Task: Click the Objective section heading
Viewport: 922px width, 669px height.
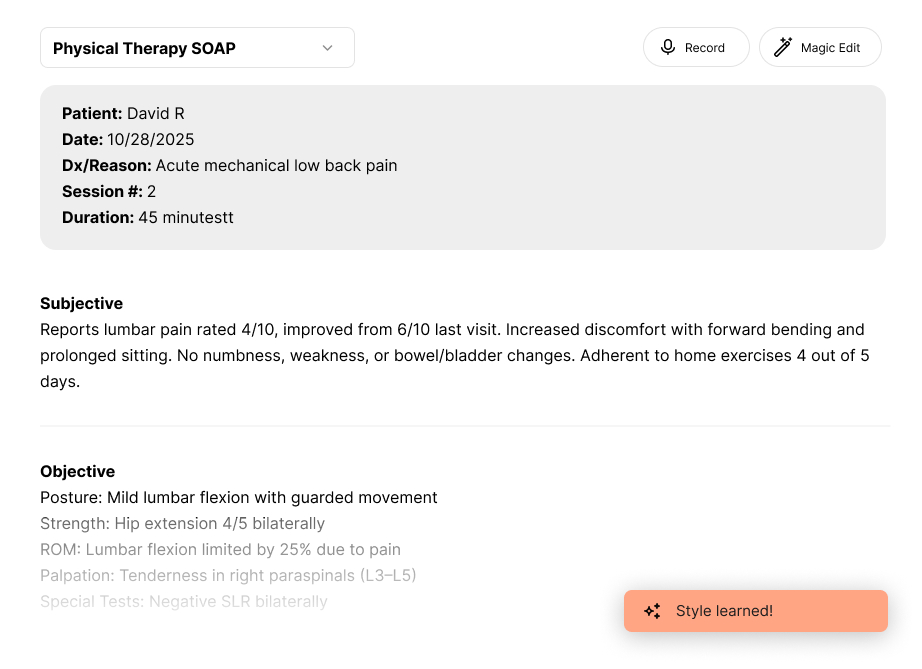Action: [x=77, y=471]
